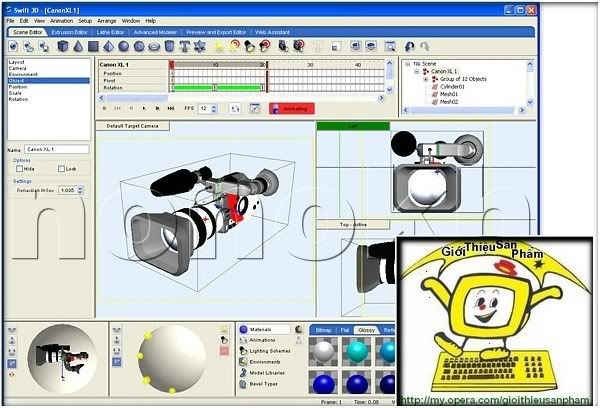Screen dimensions: 600x408
Task: Select Mesh01 in the scene tree
Action: [449, 95]
